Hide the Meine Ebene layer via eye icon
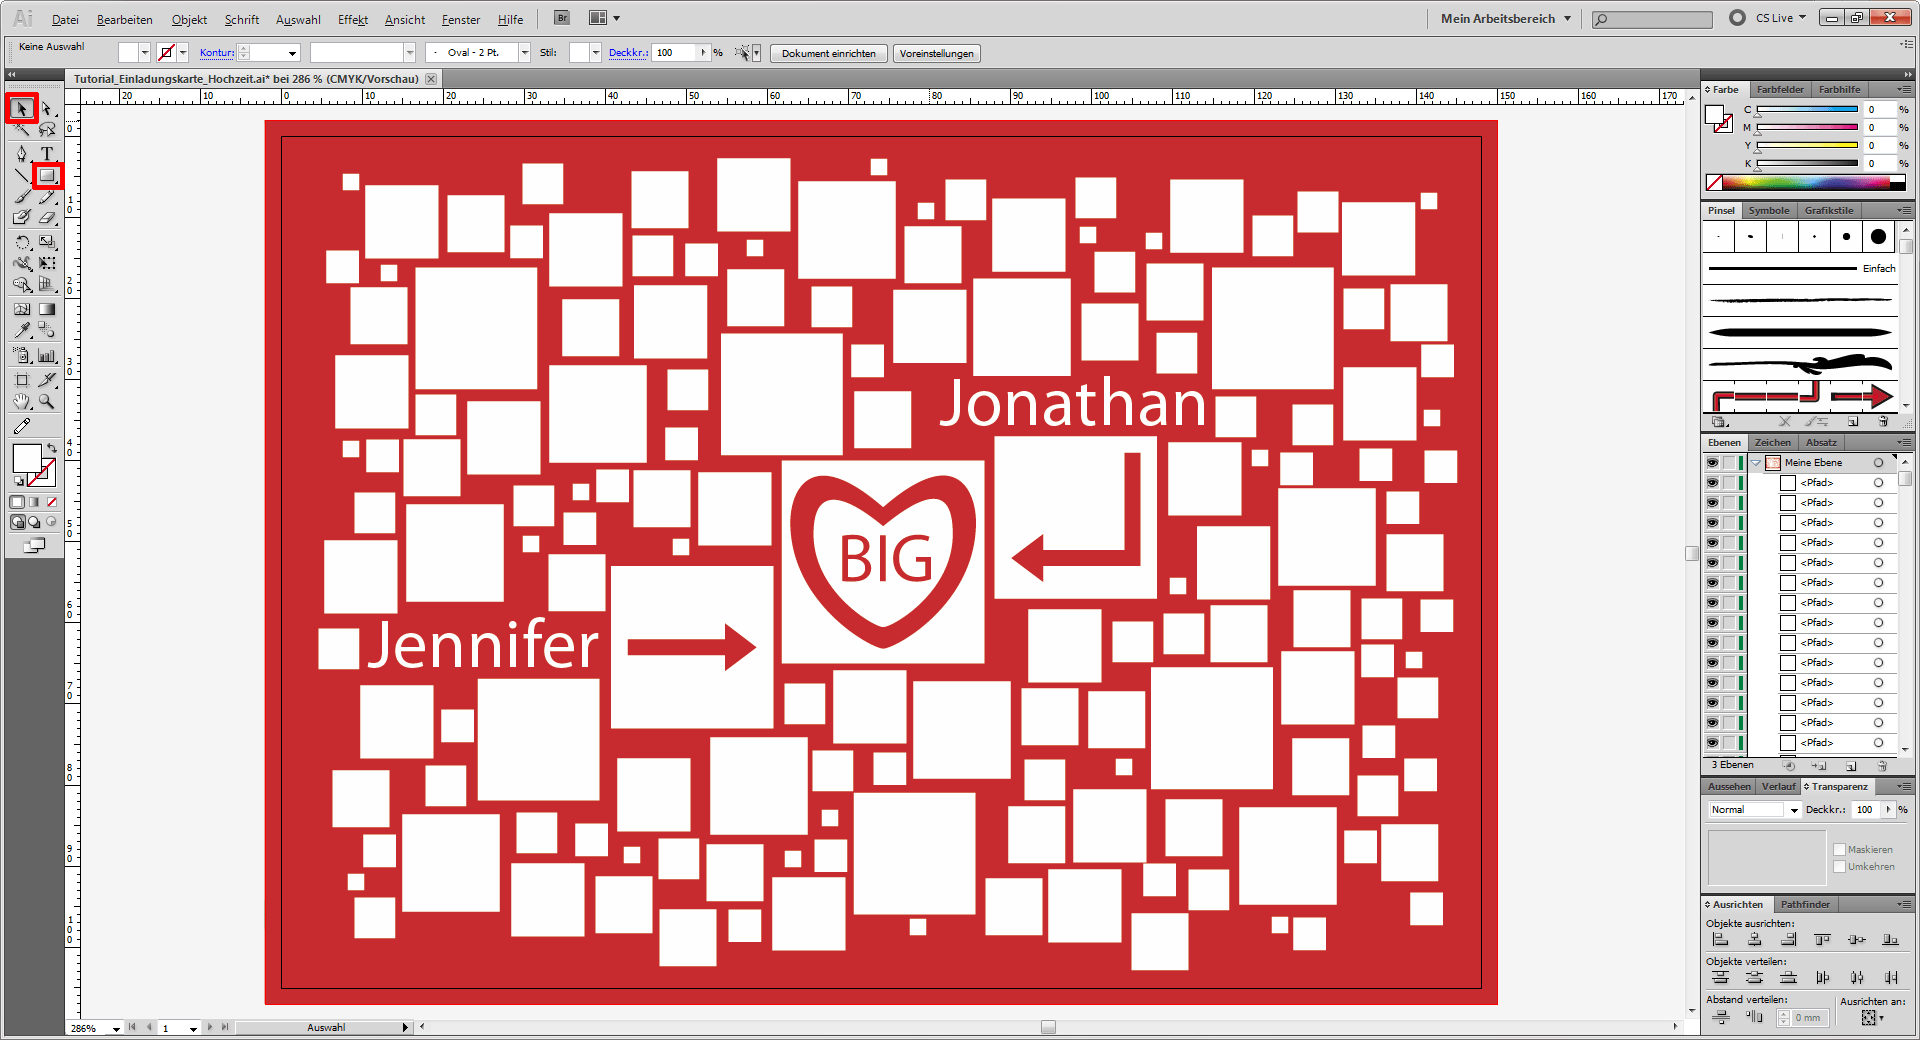Image resolution: width=1920 pixels, height=1040 pixels. [1712, 463]
